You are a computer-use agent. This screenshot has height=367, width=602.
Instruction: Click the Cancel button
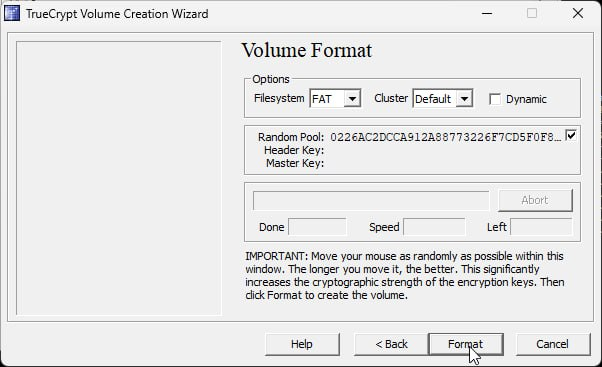tap(552, 344)
